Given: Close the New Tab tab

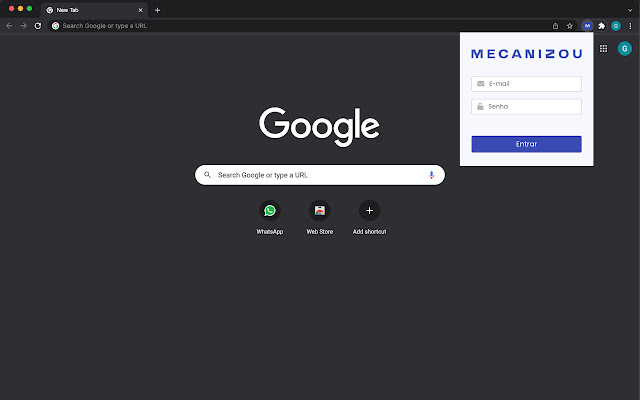Looking at the screenshot, I should point(140,10).
